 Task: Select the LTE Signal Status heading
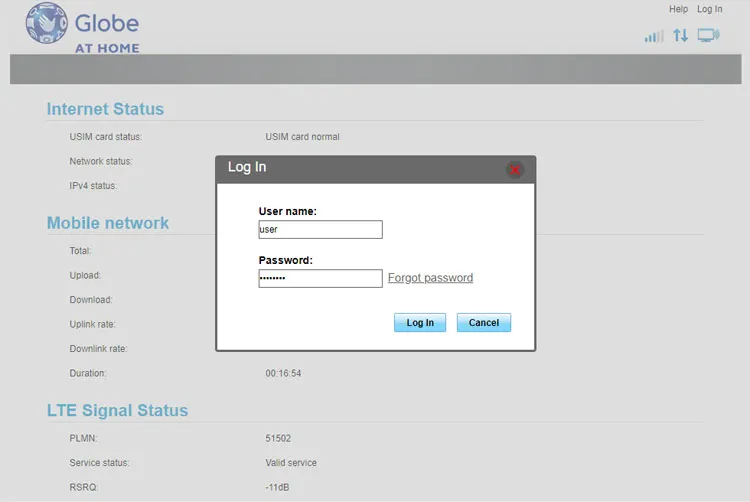pos(117,411)
